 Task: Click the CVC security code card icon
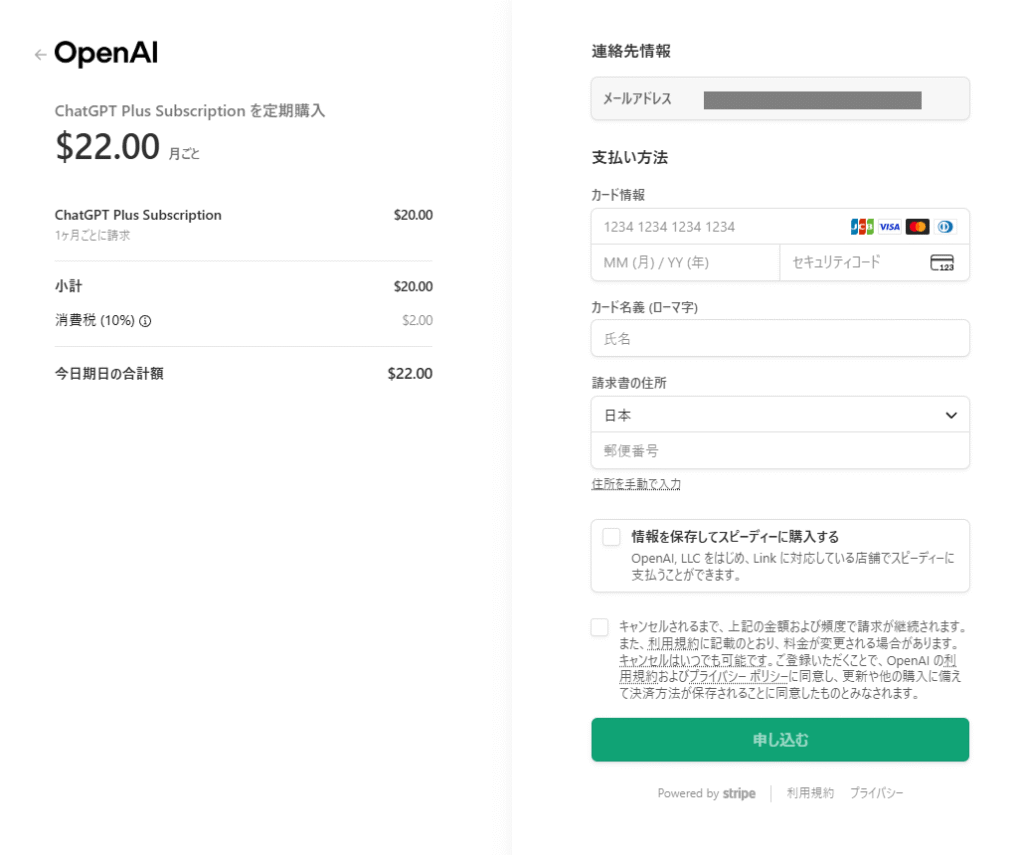(x=942, y=263)
